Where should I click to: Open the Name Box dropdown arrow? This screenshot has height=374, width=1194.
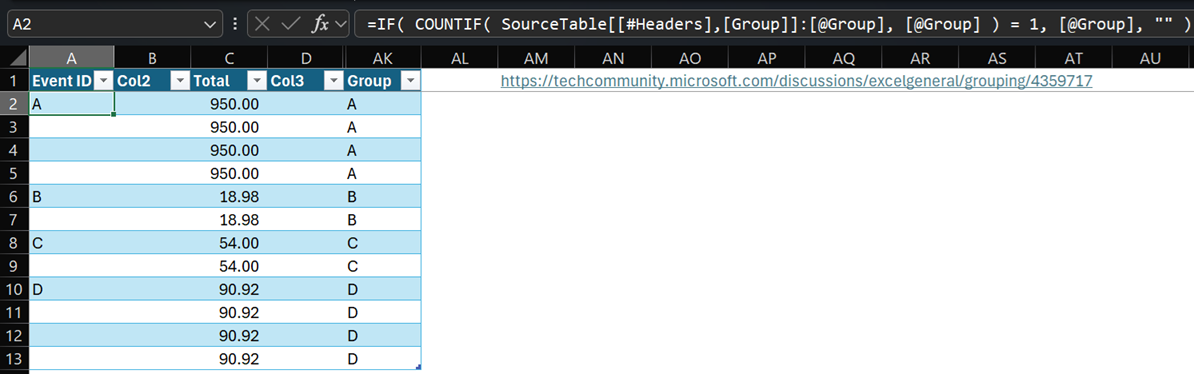pyautogui.click(x=210, y=24)
